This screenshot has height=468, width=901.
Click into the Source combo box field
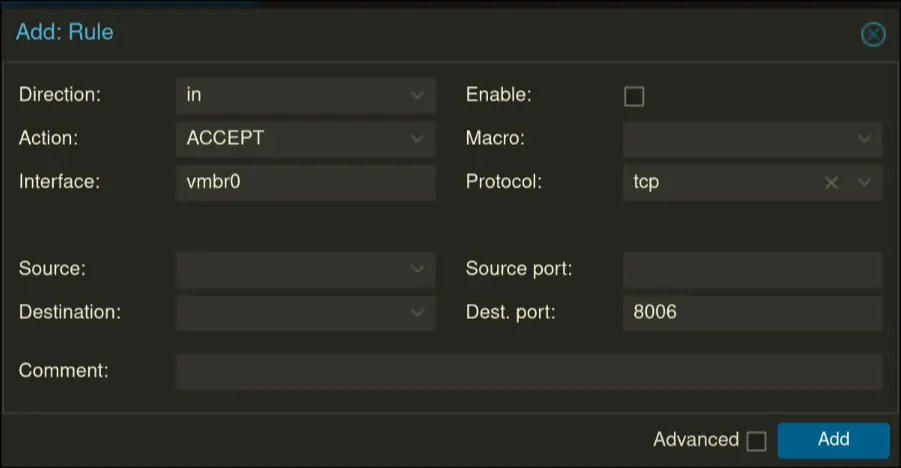click(290, 269)
